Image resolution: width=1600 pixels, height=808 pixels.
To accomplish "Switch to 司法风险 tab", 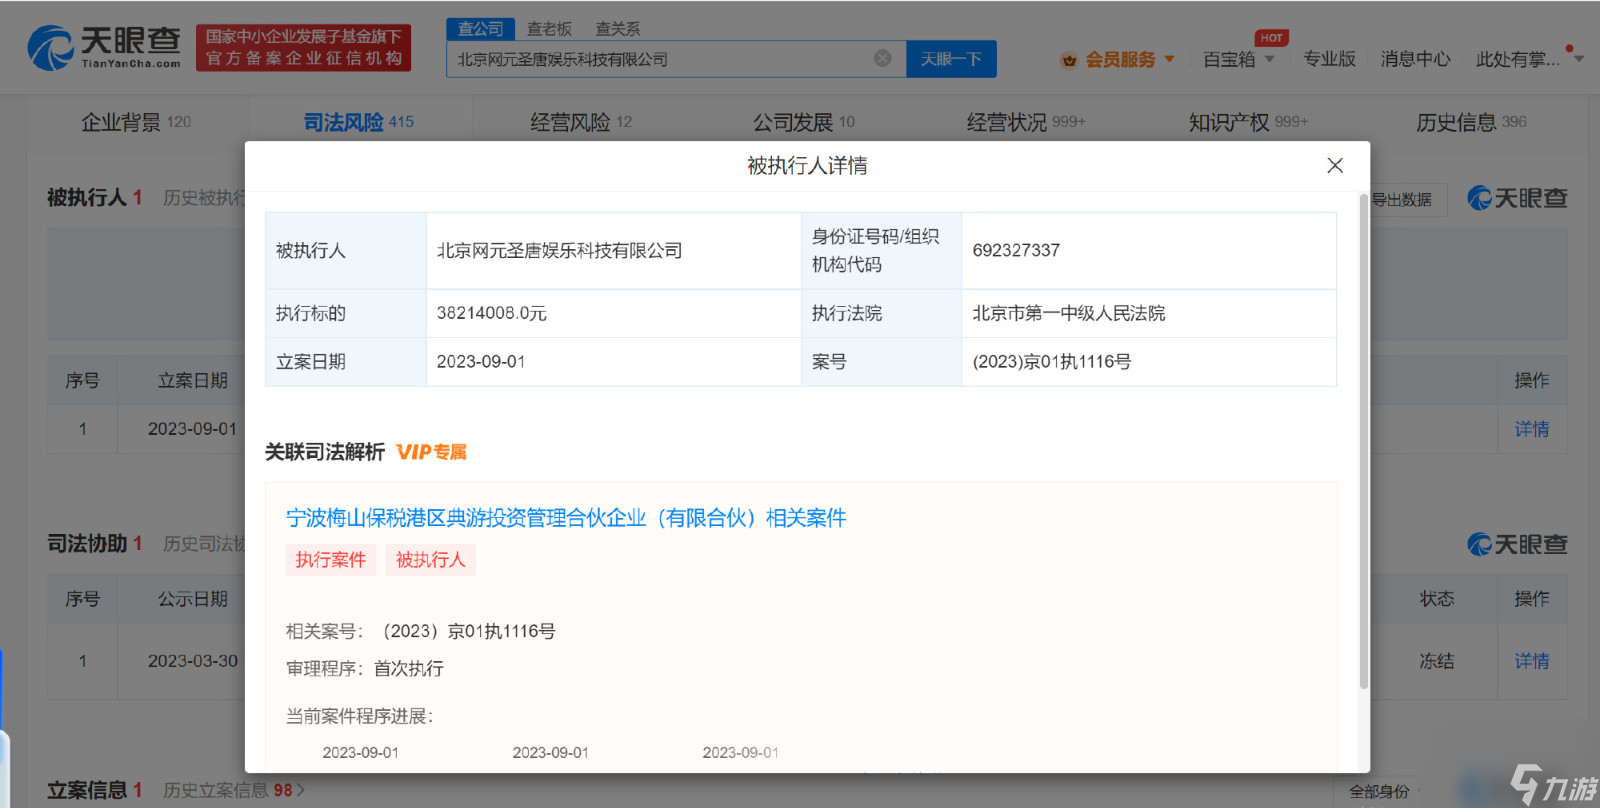I will click(x=358, y=122).
